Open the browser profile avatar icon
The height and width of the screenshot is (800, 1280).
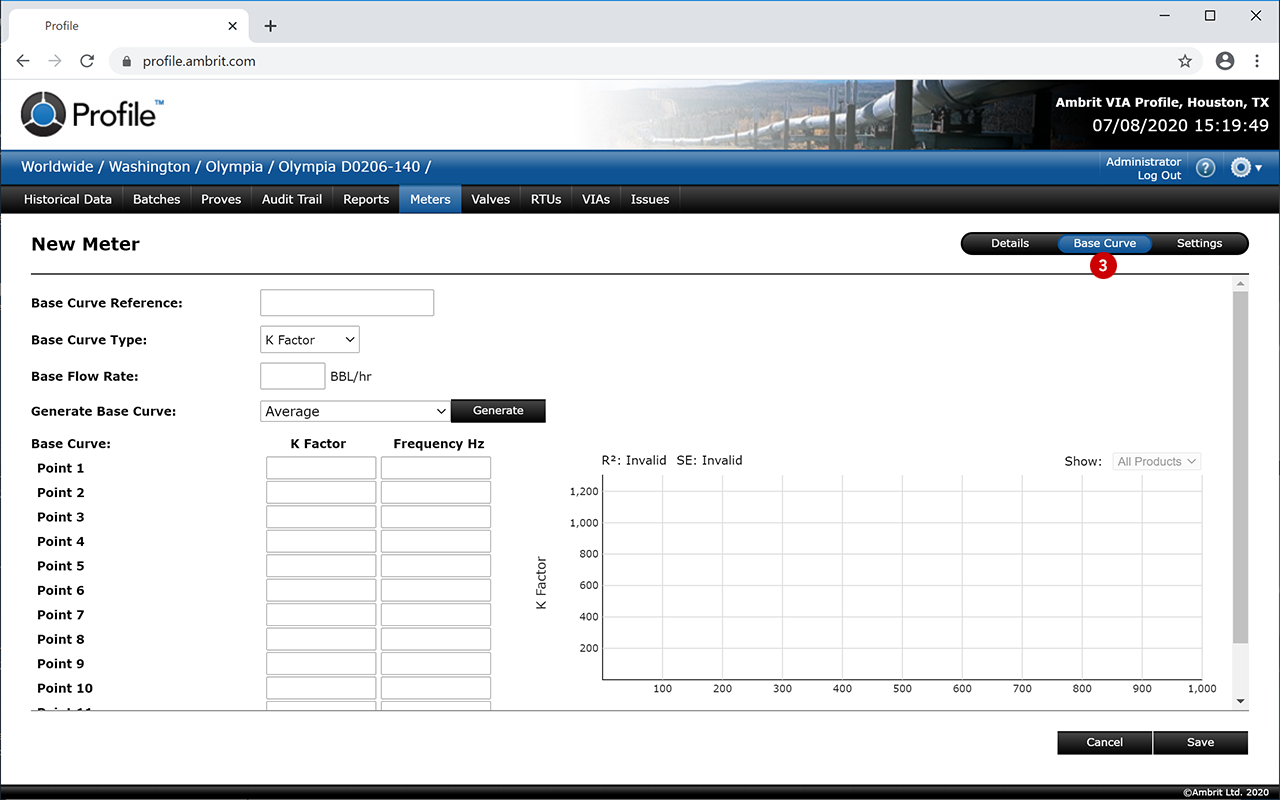pyautogui.click(x=1225, y=61)
